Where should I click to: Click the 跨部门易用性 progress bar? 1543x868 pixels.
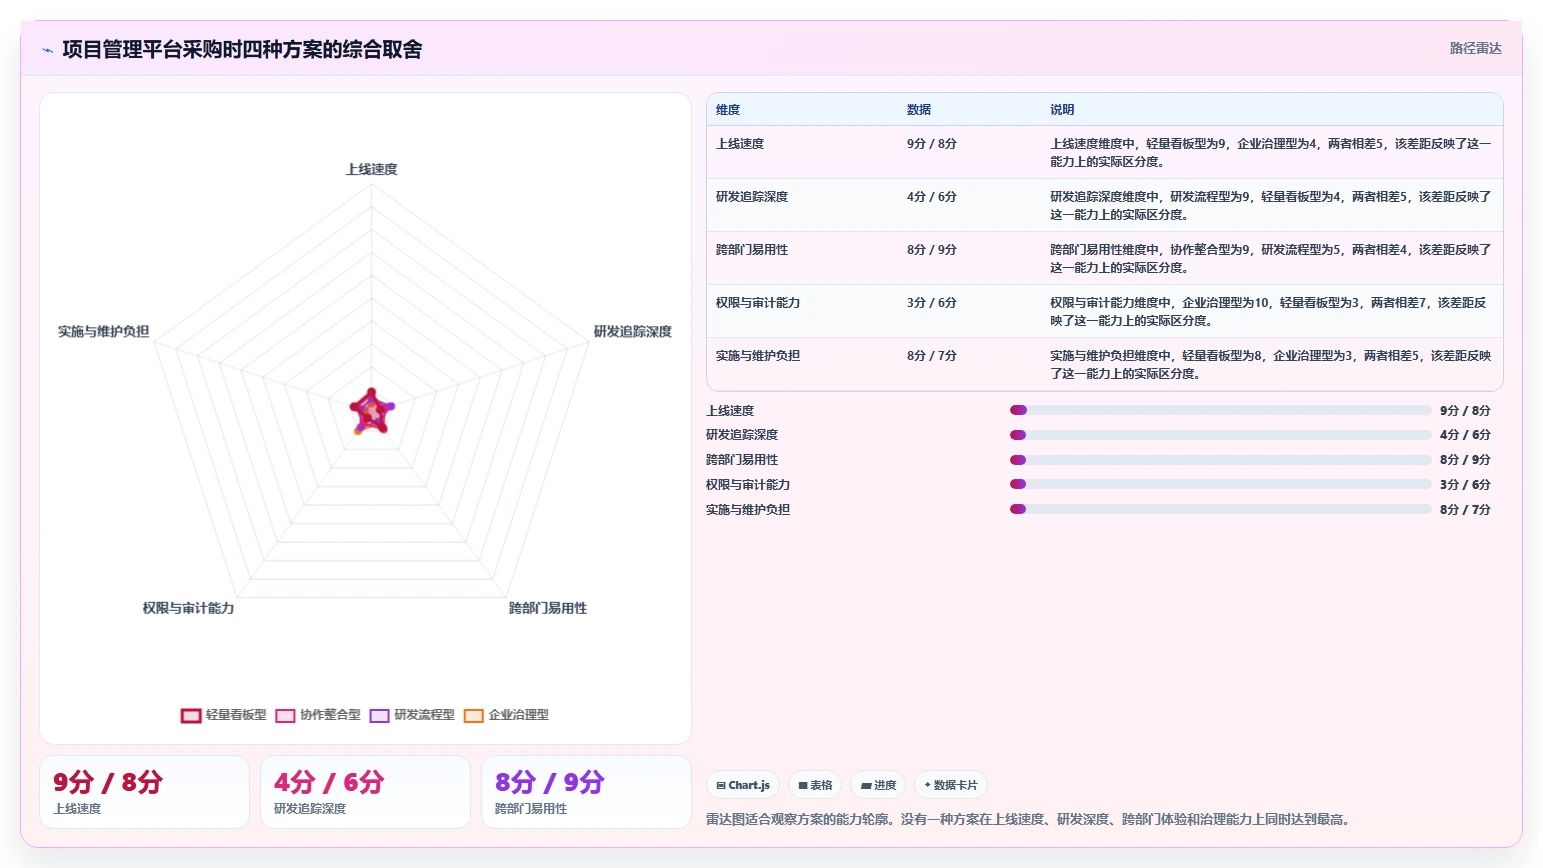tap(1220, 460)
